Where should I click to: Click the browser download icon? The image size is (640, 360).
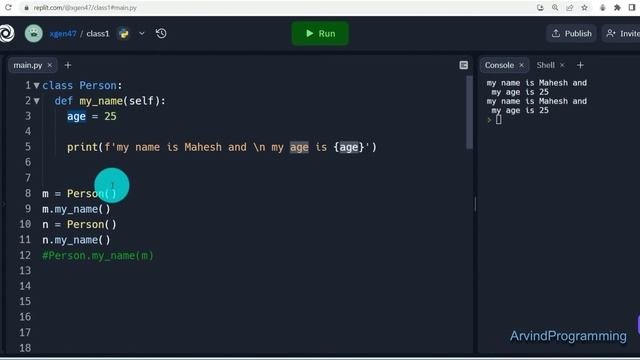[x=602, y=7]
